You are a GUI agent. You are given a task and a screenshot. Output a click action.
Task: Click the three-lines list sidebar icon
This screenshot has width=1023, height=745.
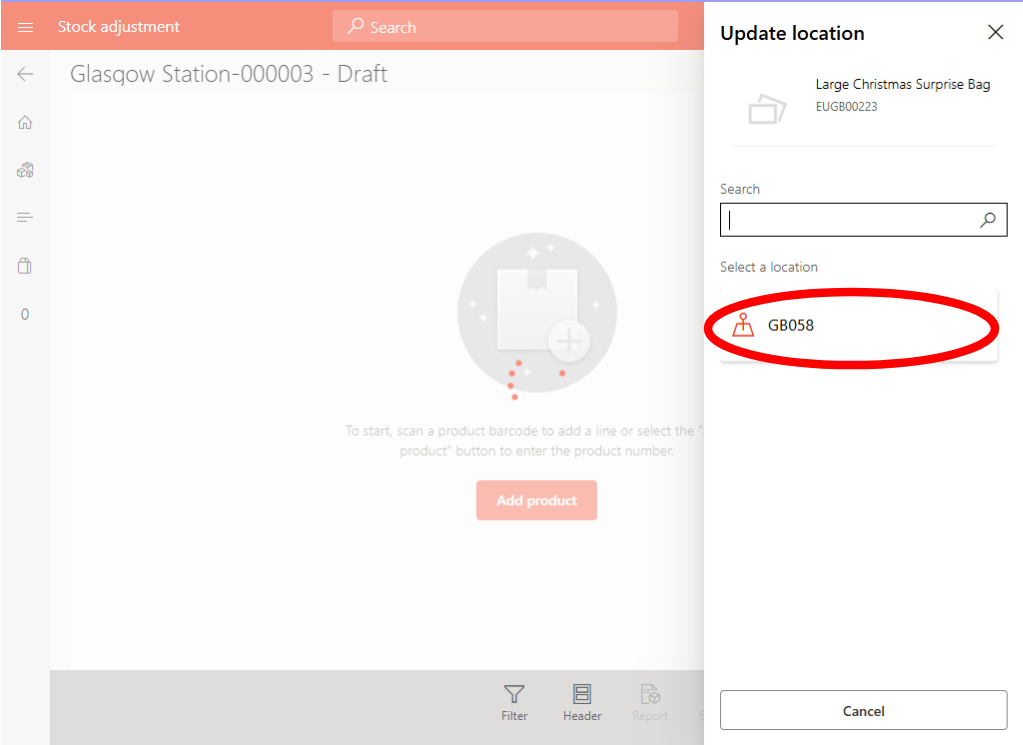25,217
